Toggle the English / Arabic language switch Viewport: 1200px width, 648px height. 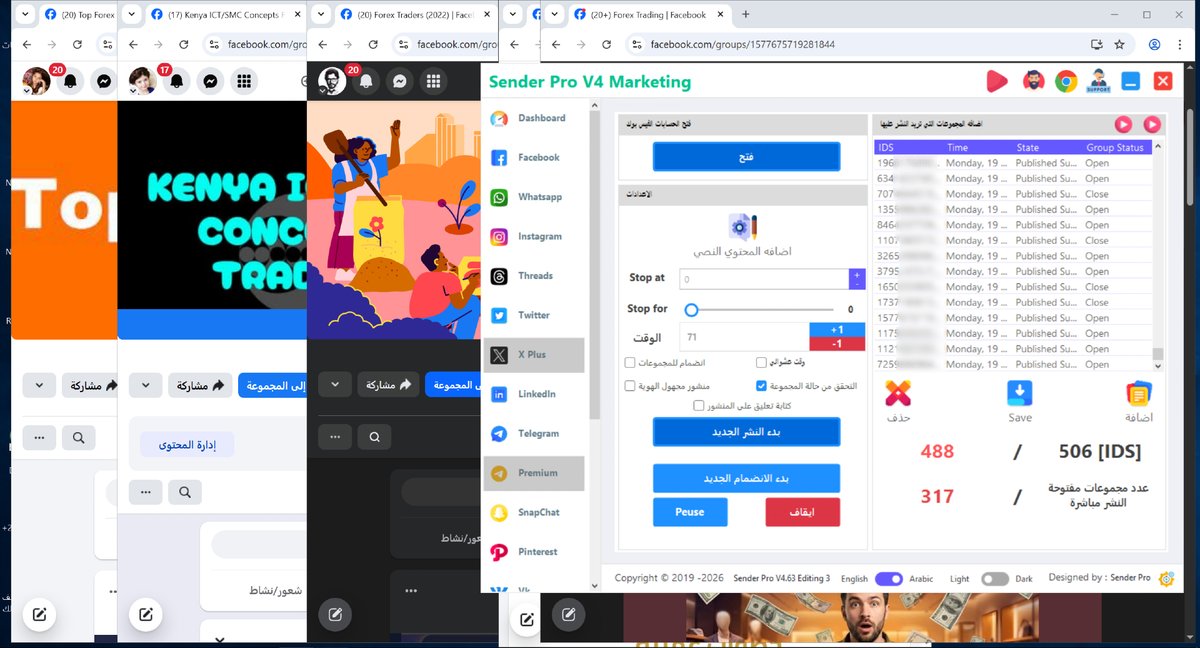[889, 579]
